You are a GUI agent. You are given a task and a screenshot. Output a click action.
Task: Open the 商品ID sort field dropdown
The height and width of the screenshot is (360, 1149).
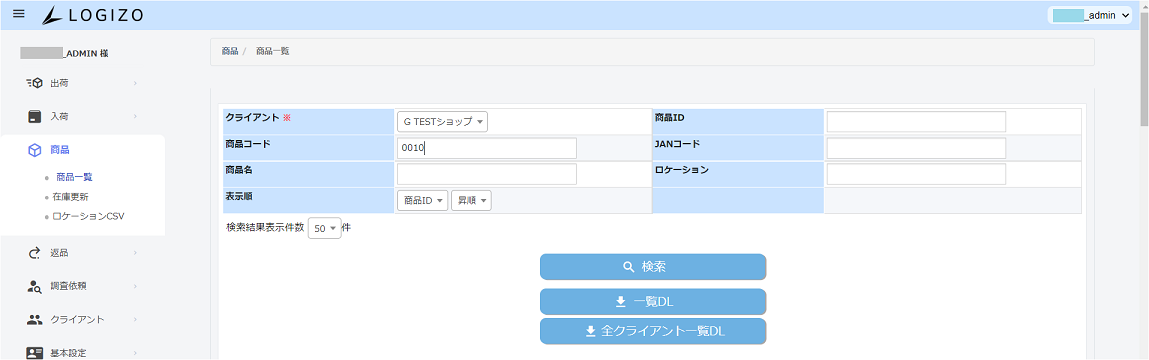(422, 201)
